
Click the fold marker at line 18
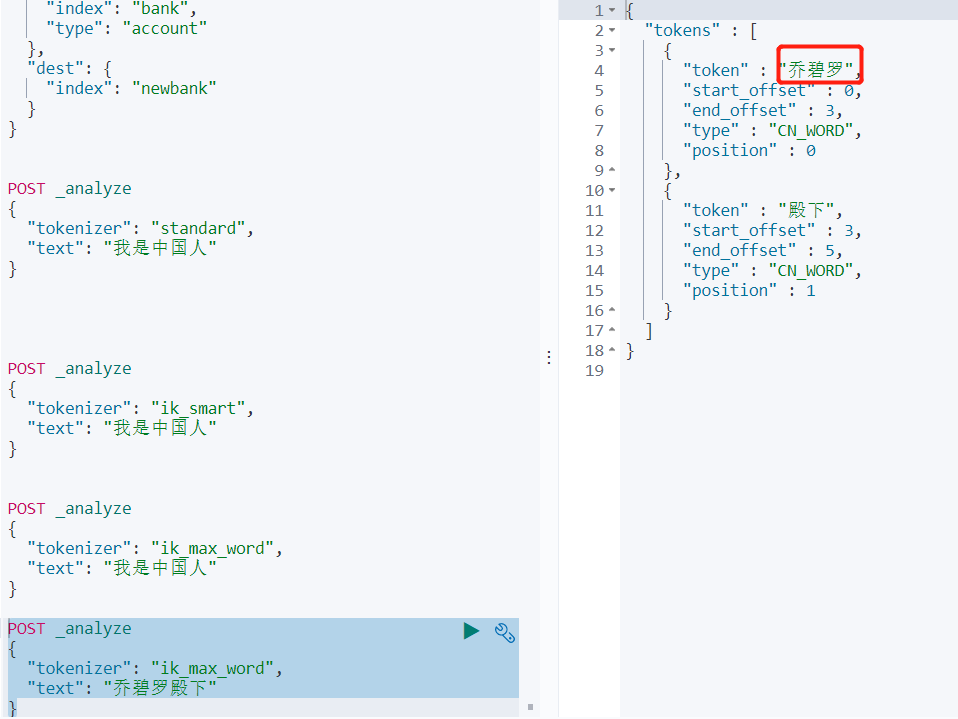pos(612,350)
